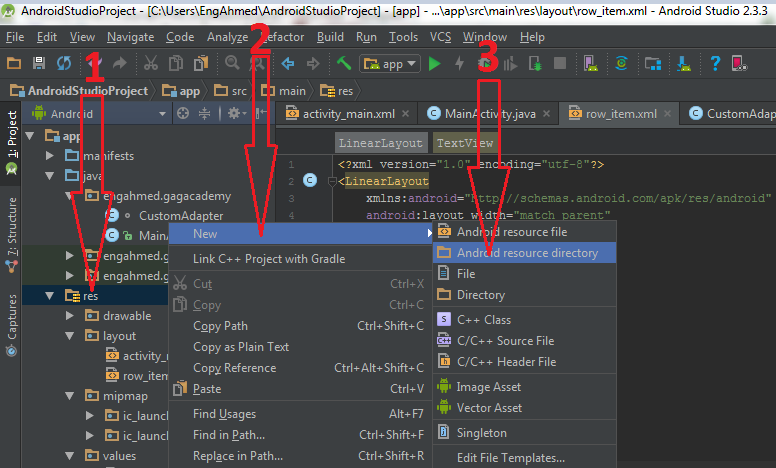
Task: Click the LinearLayout breadcrumb
Action: pos(381,143)
